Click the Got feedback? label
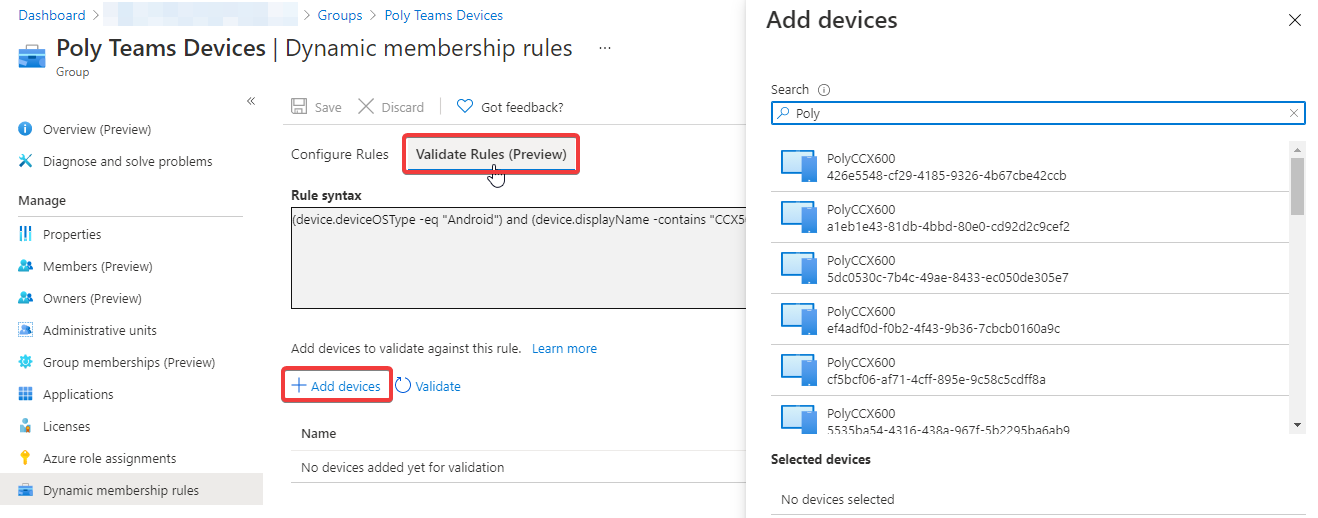The image size is (1318, 518). tap(522, 107)
